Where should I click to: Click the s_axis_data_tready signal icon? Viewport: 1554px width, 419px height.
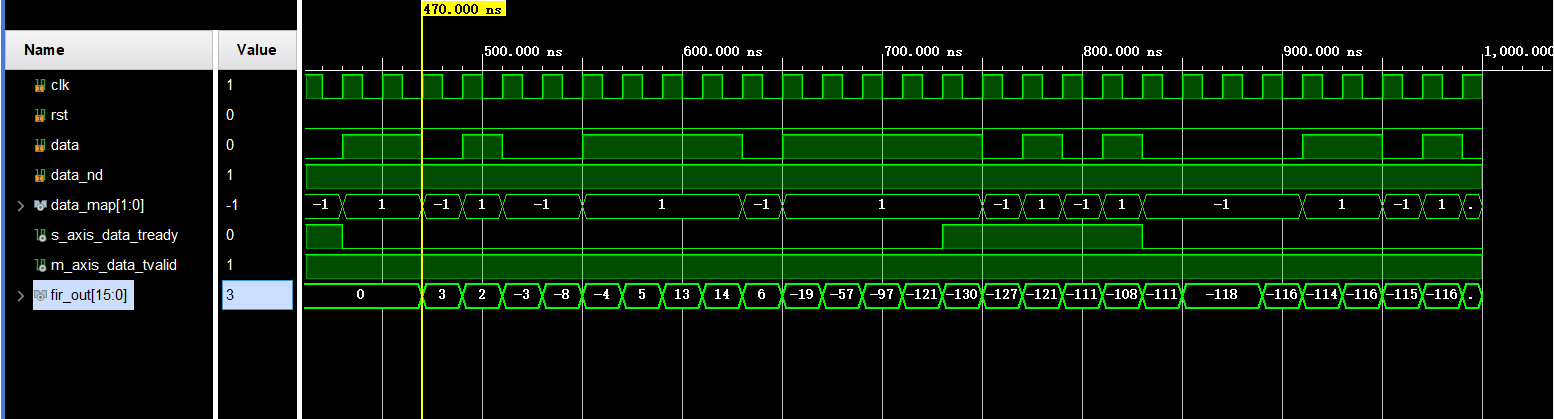coord(40,236)
